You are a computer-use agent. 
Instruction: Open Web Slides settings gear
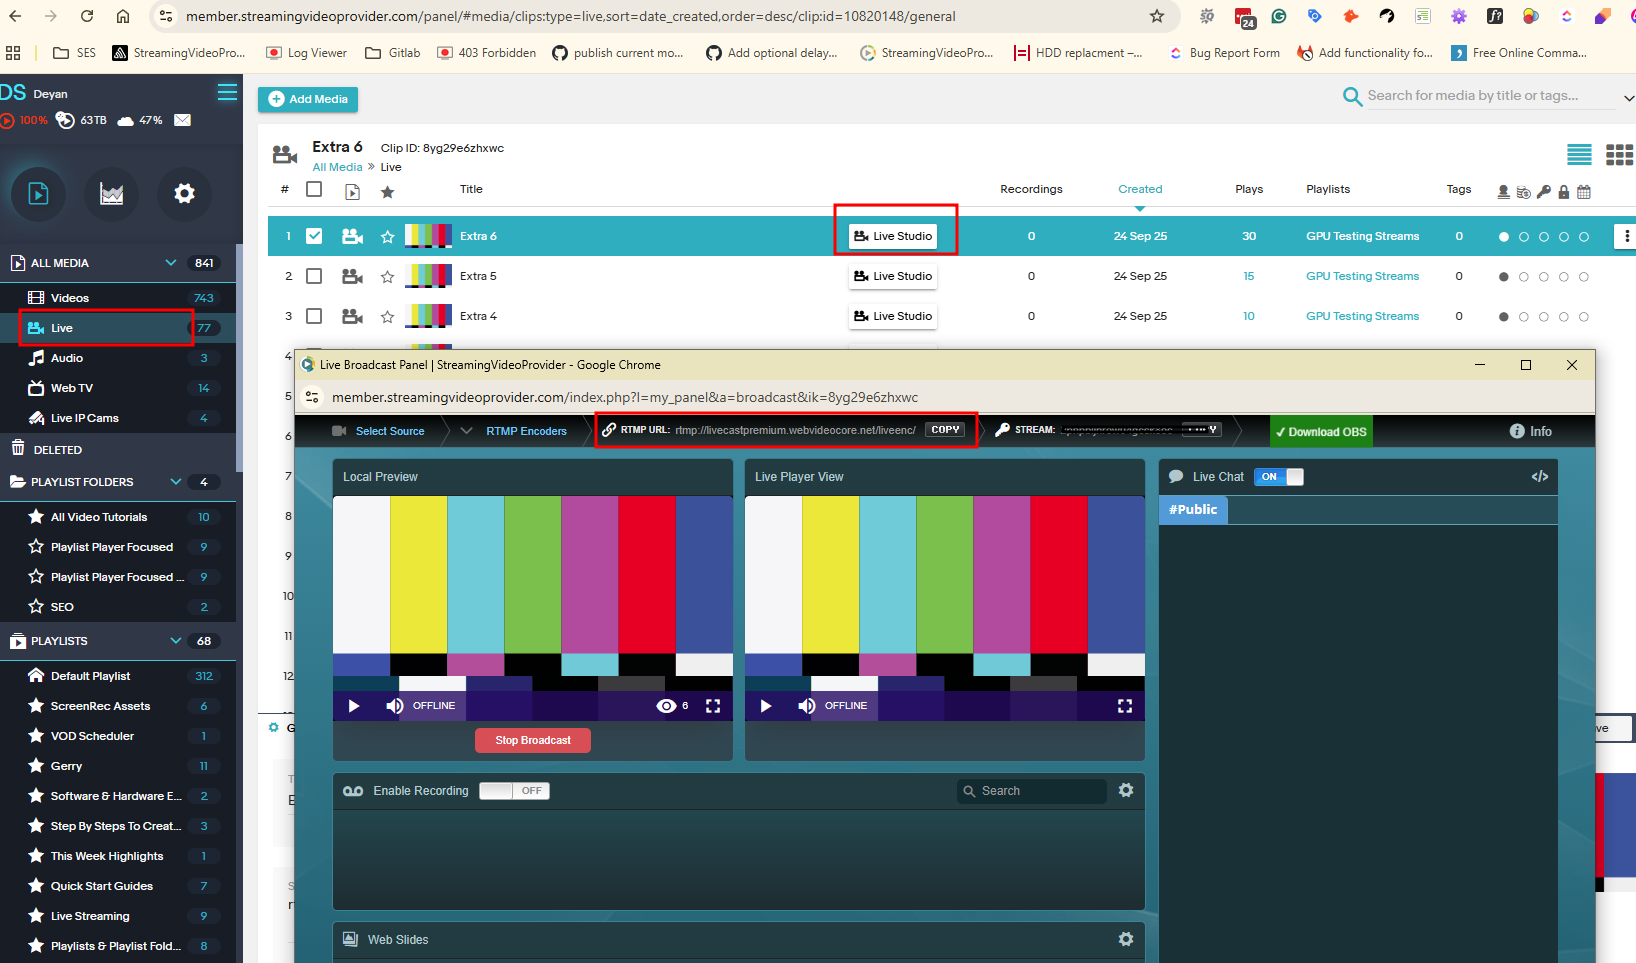[x=1125, y=939]
